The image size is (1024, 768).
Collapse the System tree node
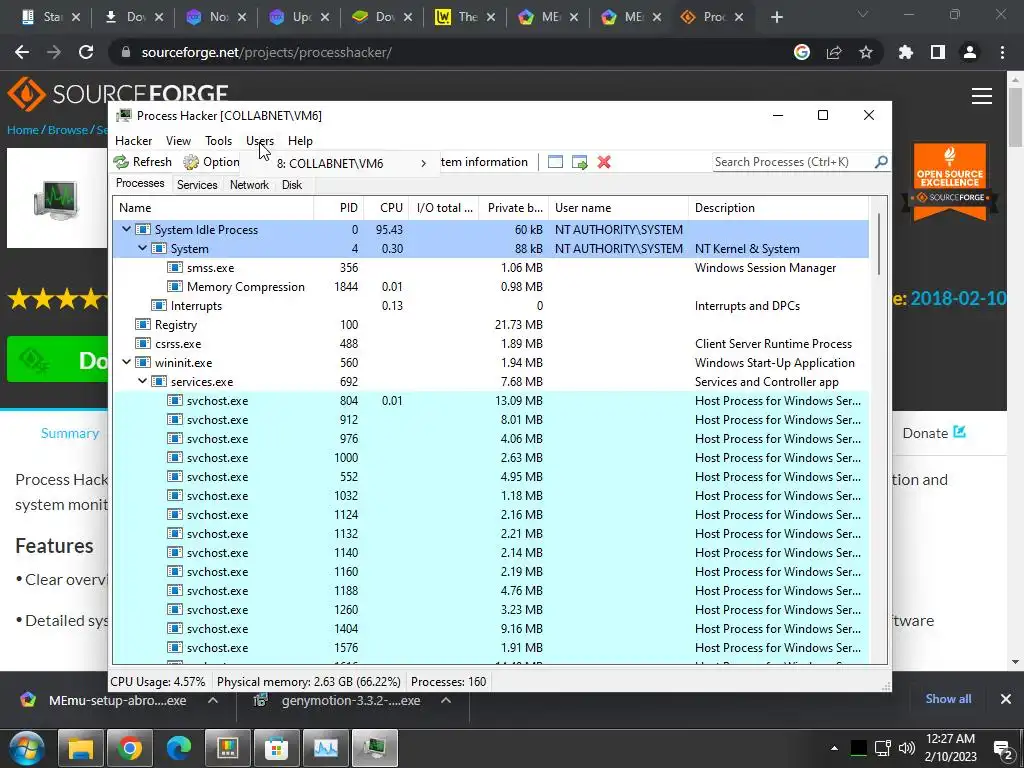click(x=142, y=248)
